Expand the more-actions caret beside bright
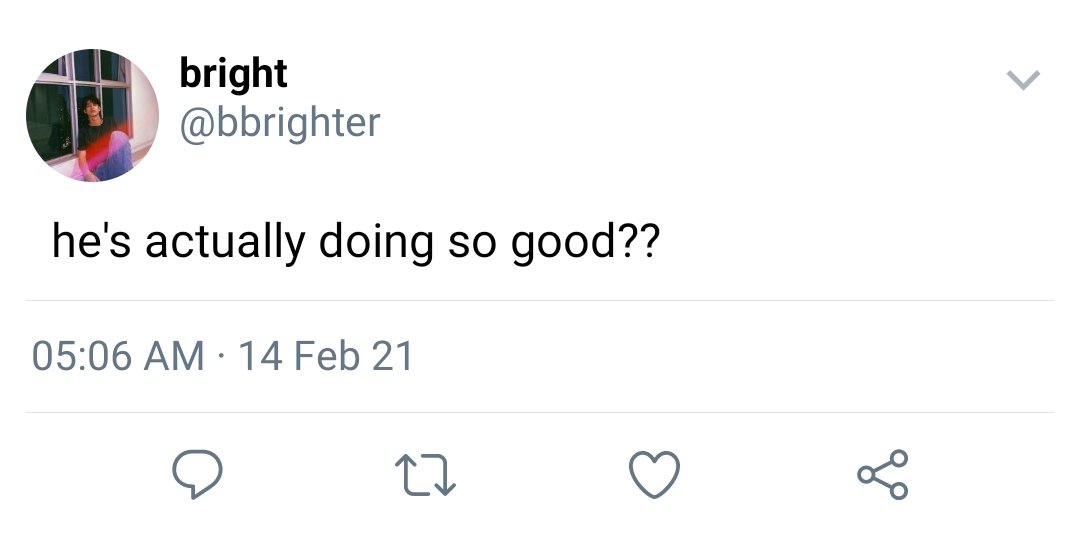 [x=1023, y=80]
